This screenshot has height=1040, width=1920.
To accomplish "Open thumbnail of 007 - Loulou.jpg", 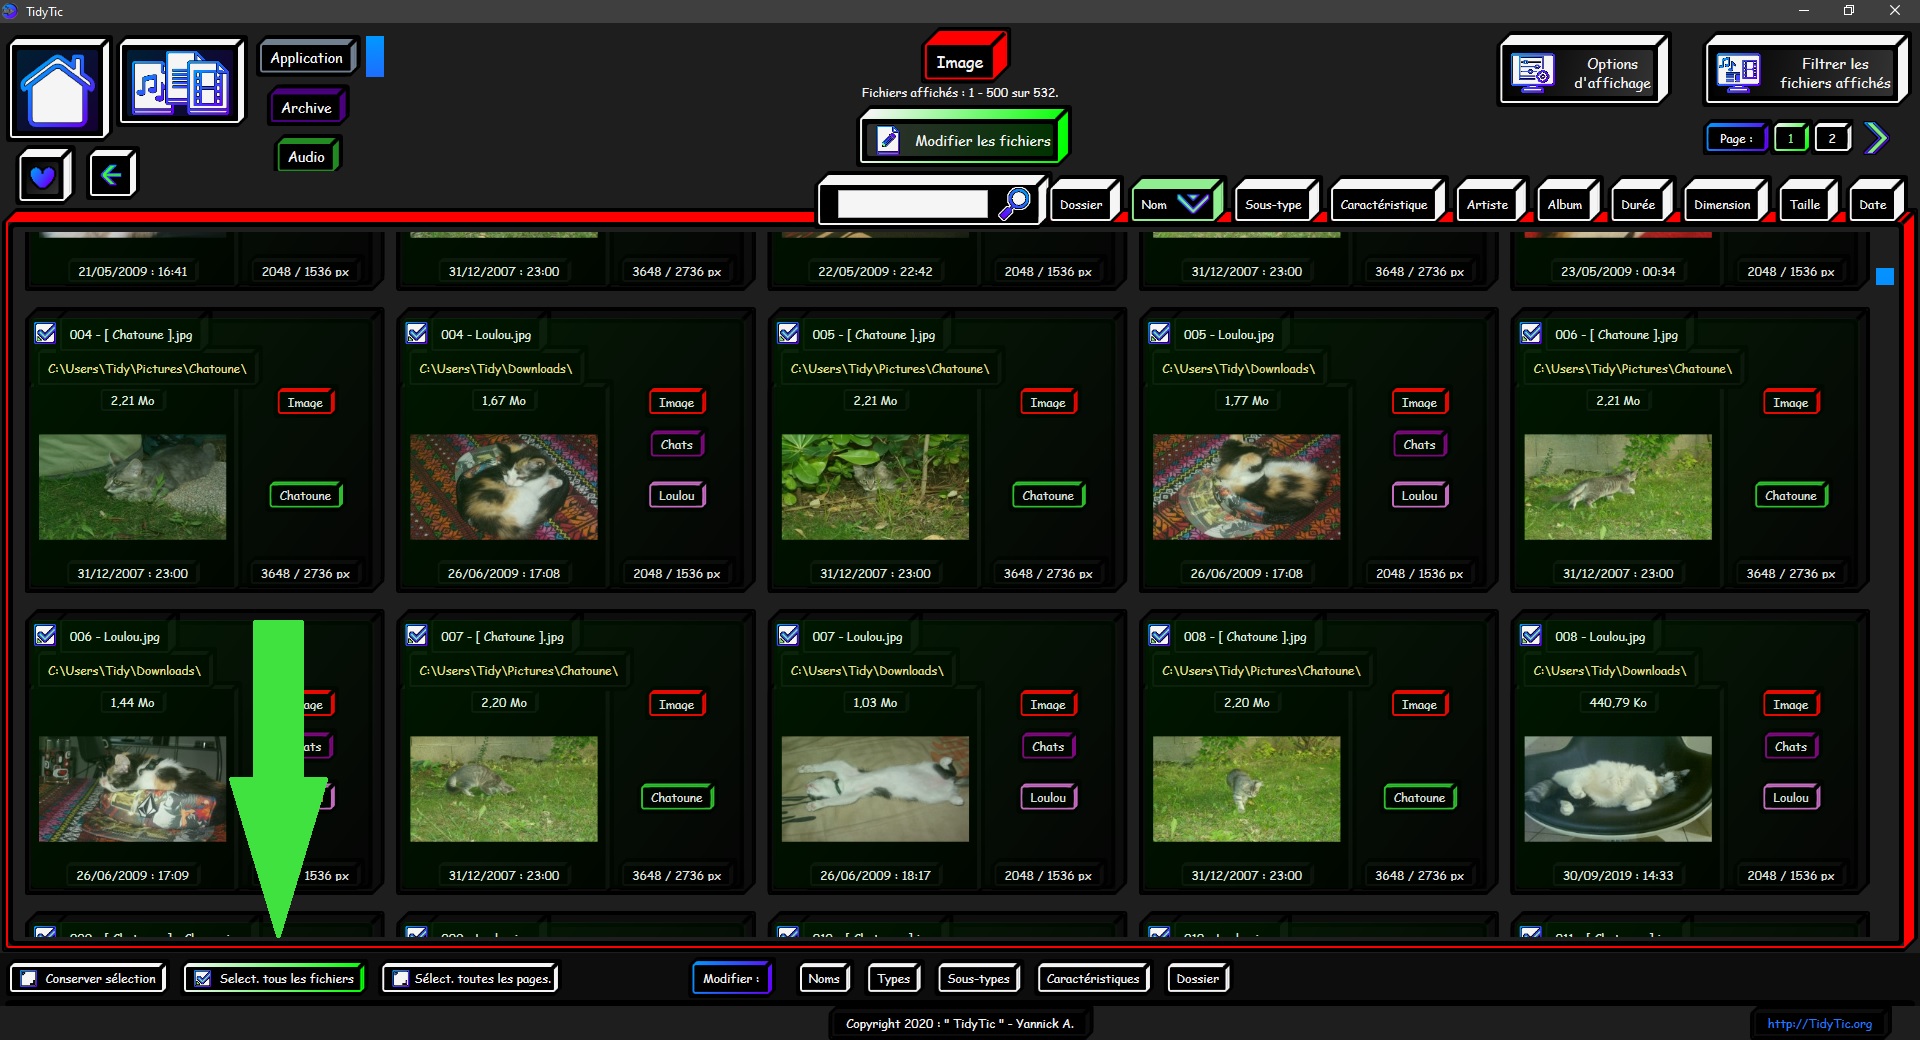I will click(875, 789).
